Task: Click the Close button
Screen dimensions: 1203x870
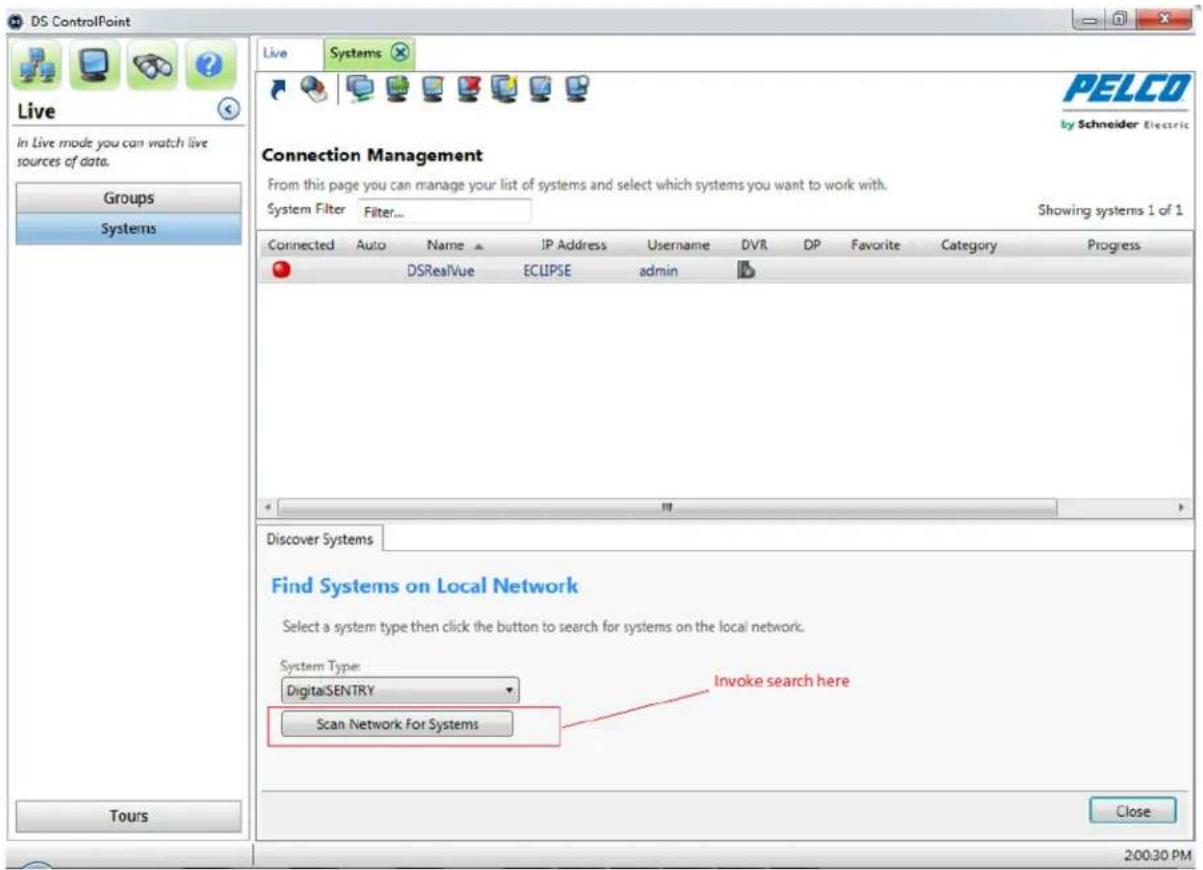Action: 1133,811
